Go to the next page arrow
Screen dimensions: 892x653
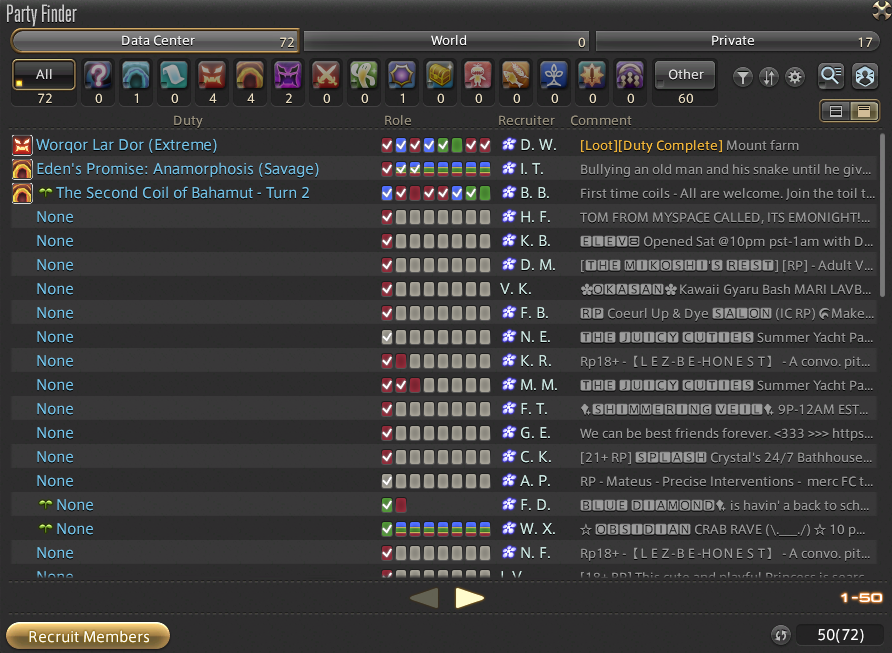[x=469, y=598]
